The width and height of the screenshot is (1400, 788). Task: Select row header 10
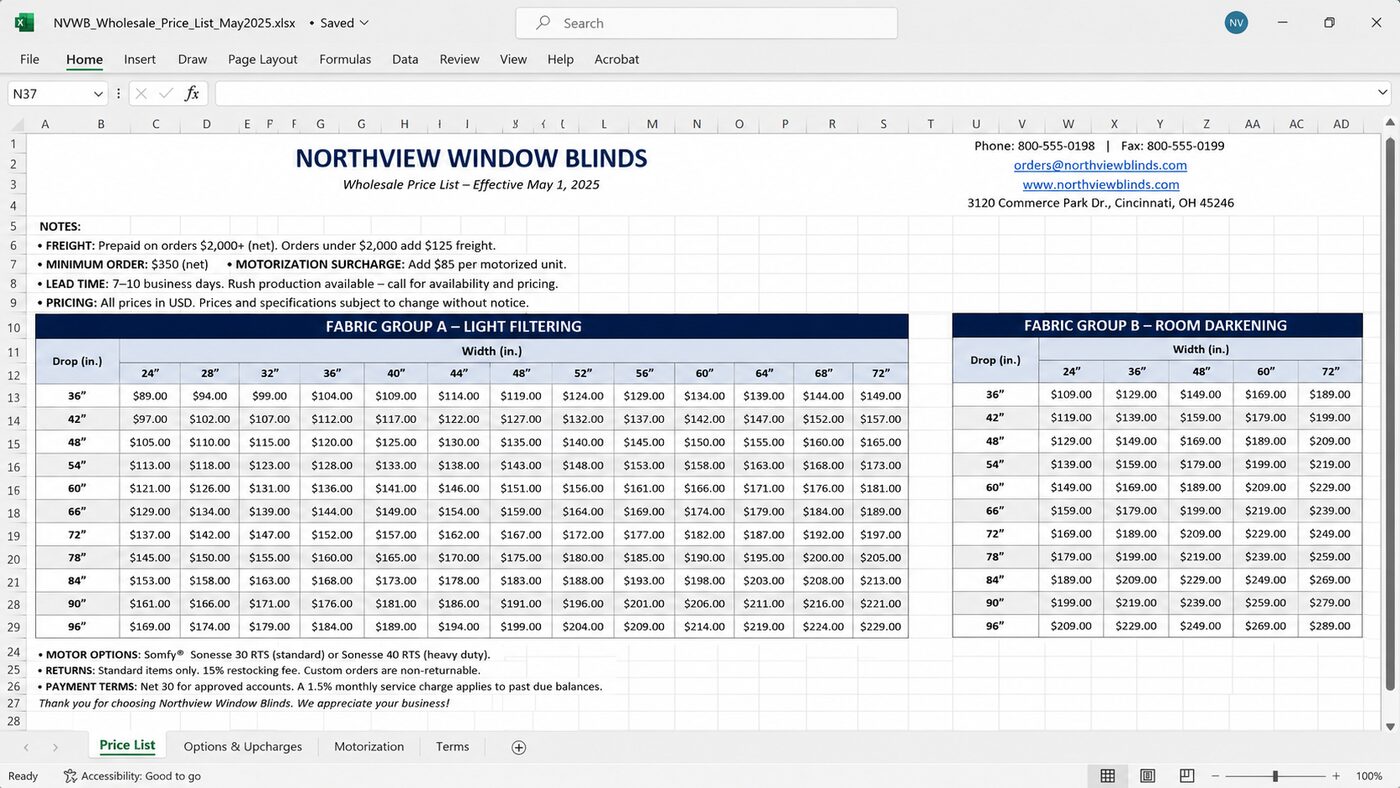tap(14, 328)
